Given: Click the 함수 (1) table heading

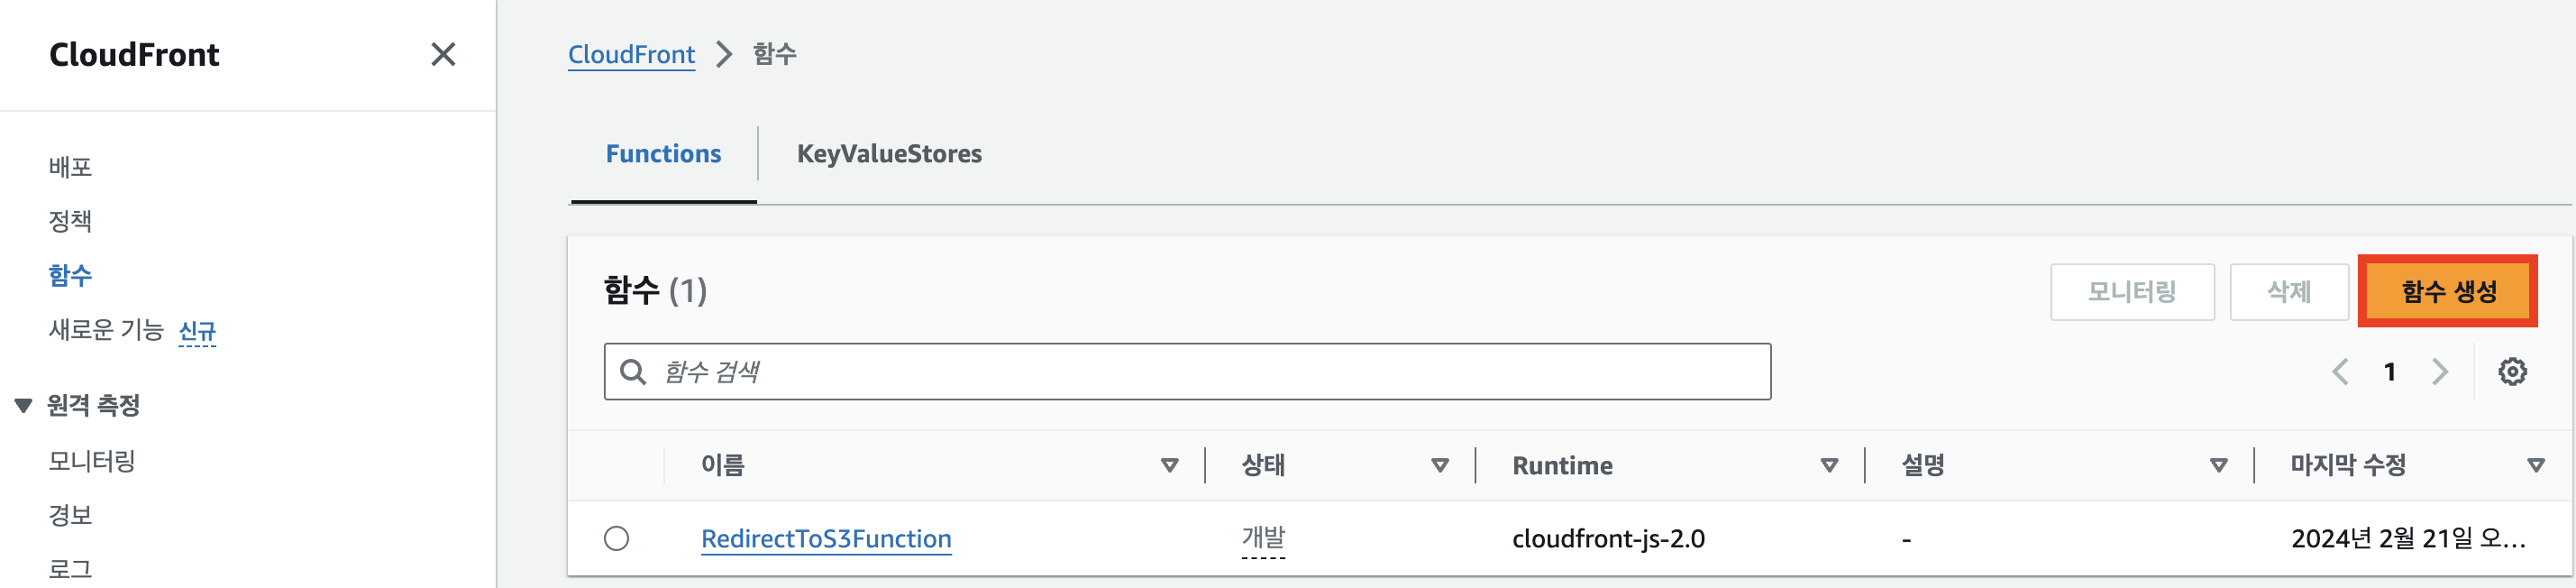Looking at the screenshot, I should (655, 291).
